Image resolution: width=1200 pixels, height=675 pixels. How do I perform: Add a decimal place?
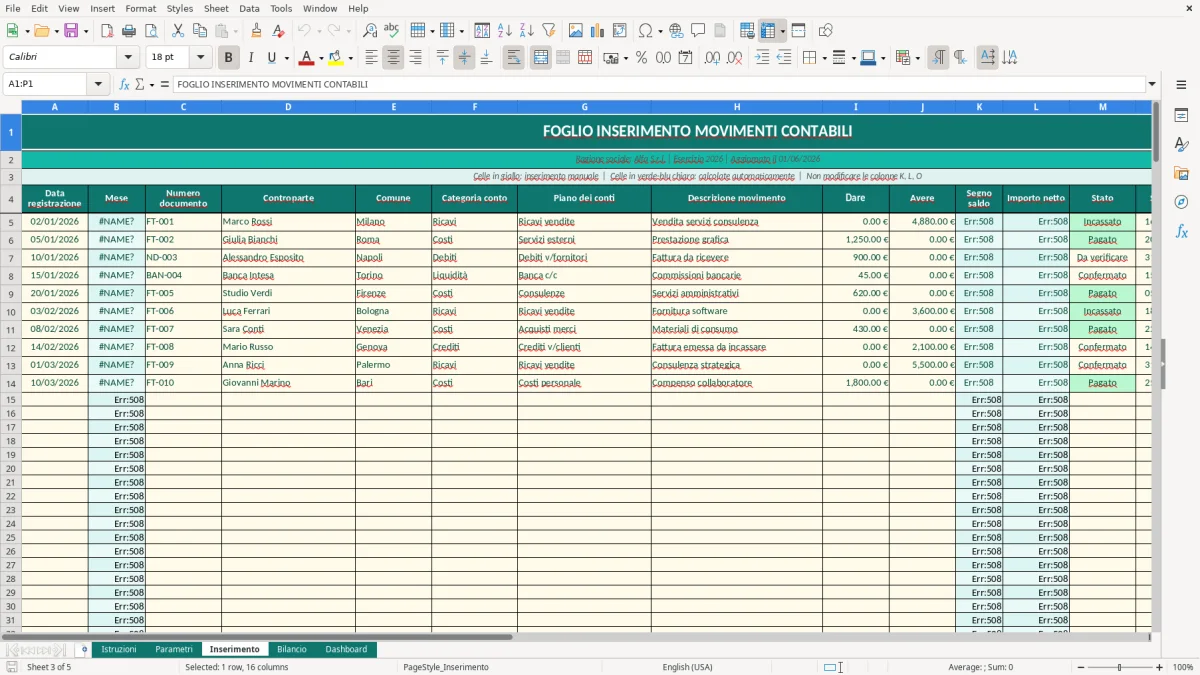712,58
